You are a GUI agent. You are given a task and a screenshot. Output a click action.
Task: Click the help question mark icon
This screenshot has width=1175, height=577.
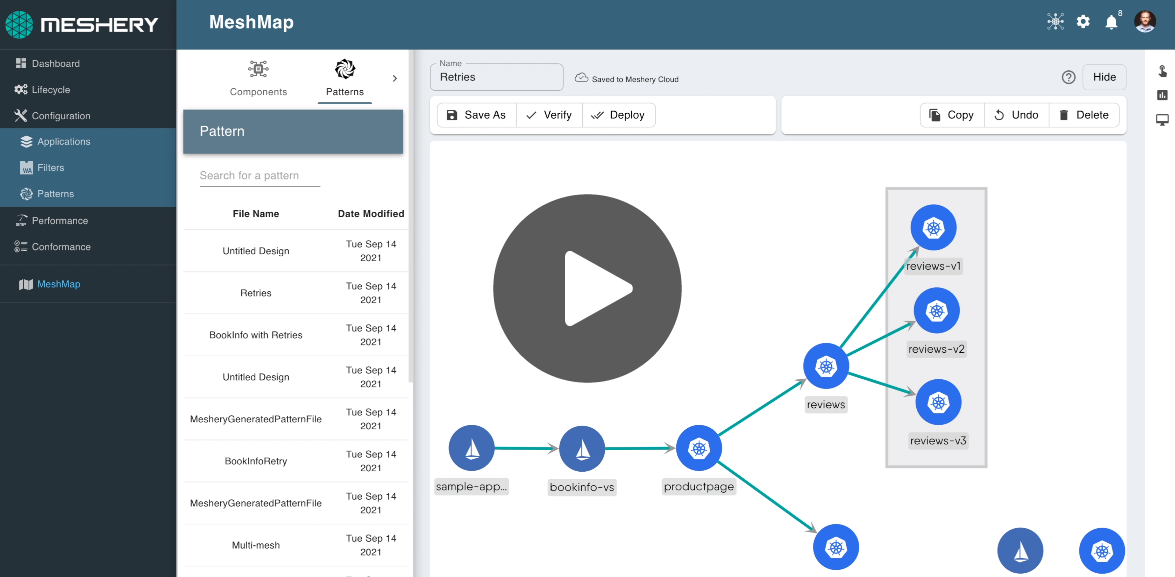1068,77
